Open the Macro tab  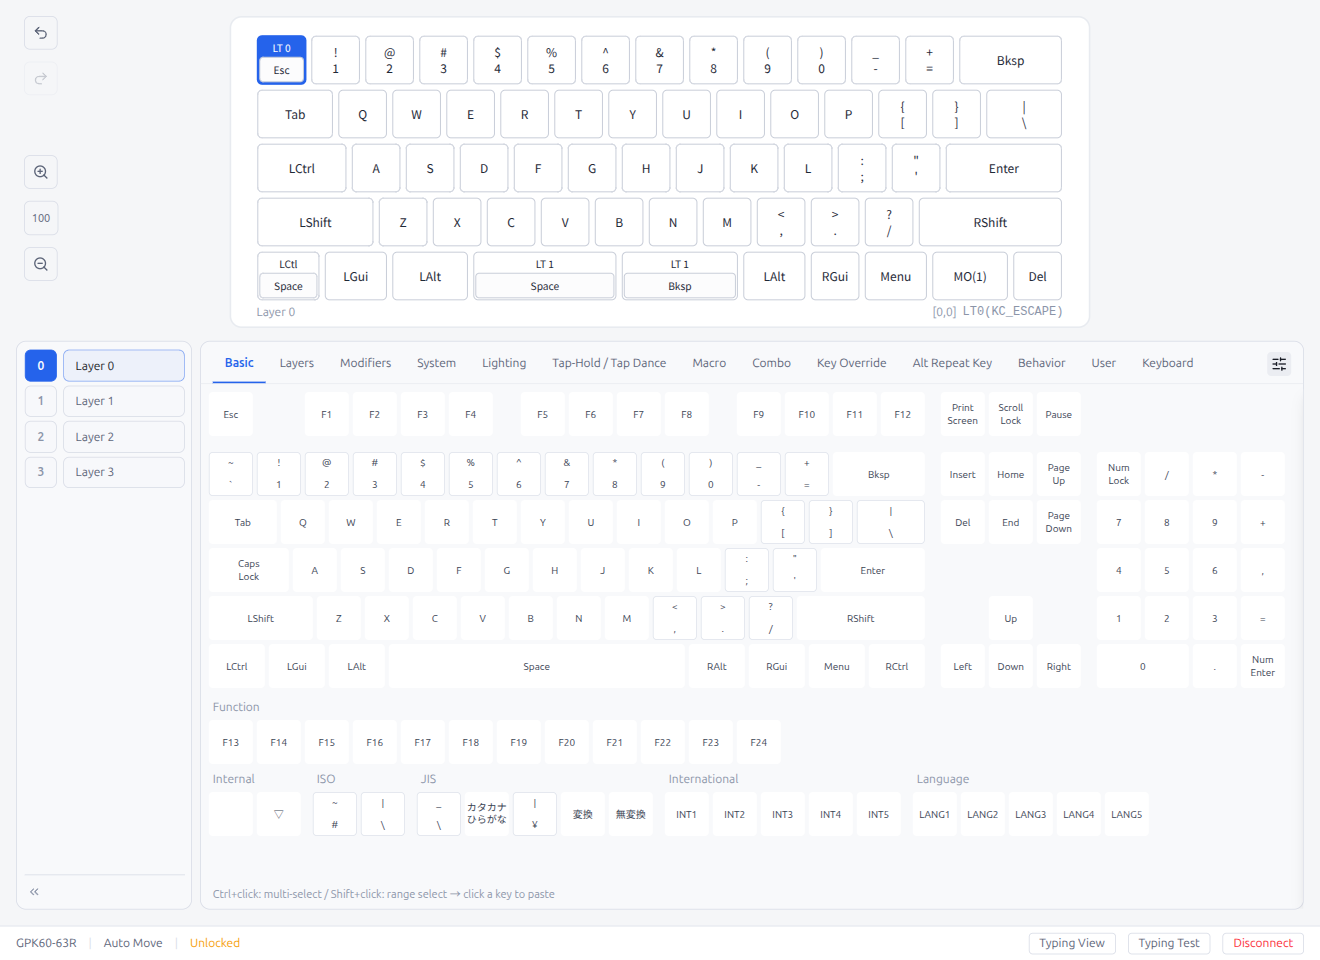(x=709, y=363)
